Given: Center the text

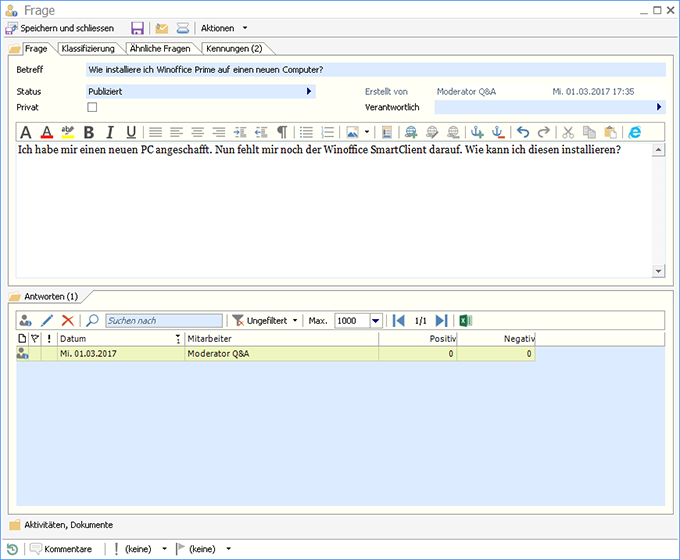Looking at the screenshot, I should click(x=197, y=132).
